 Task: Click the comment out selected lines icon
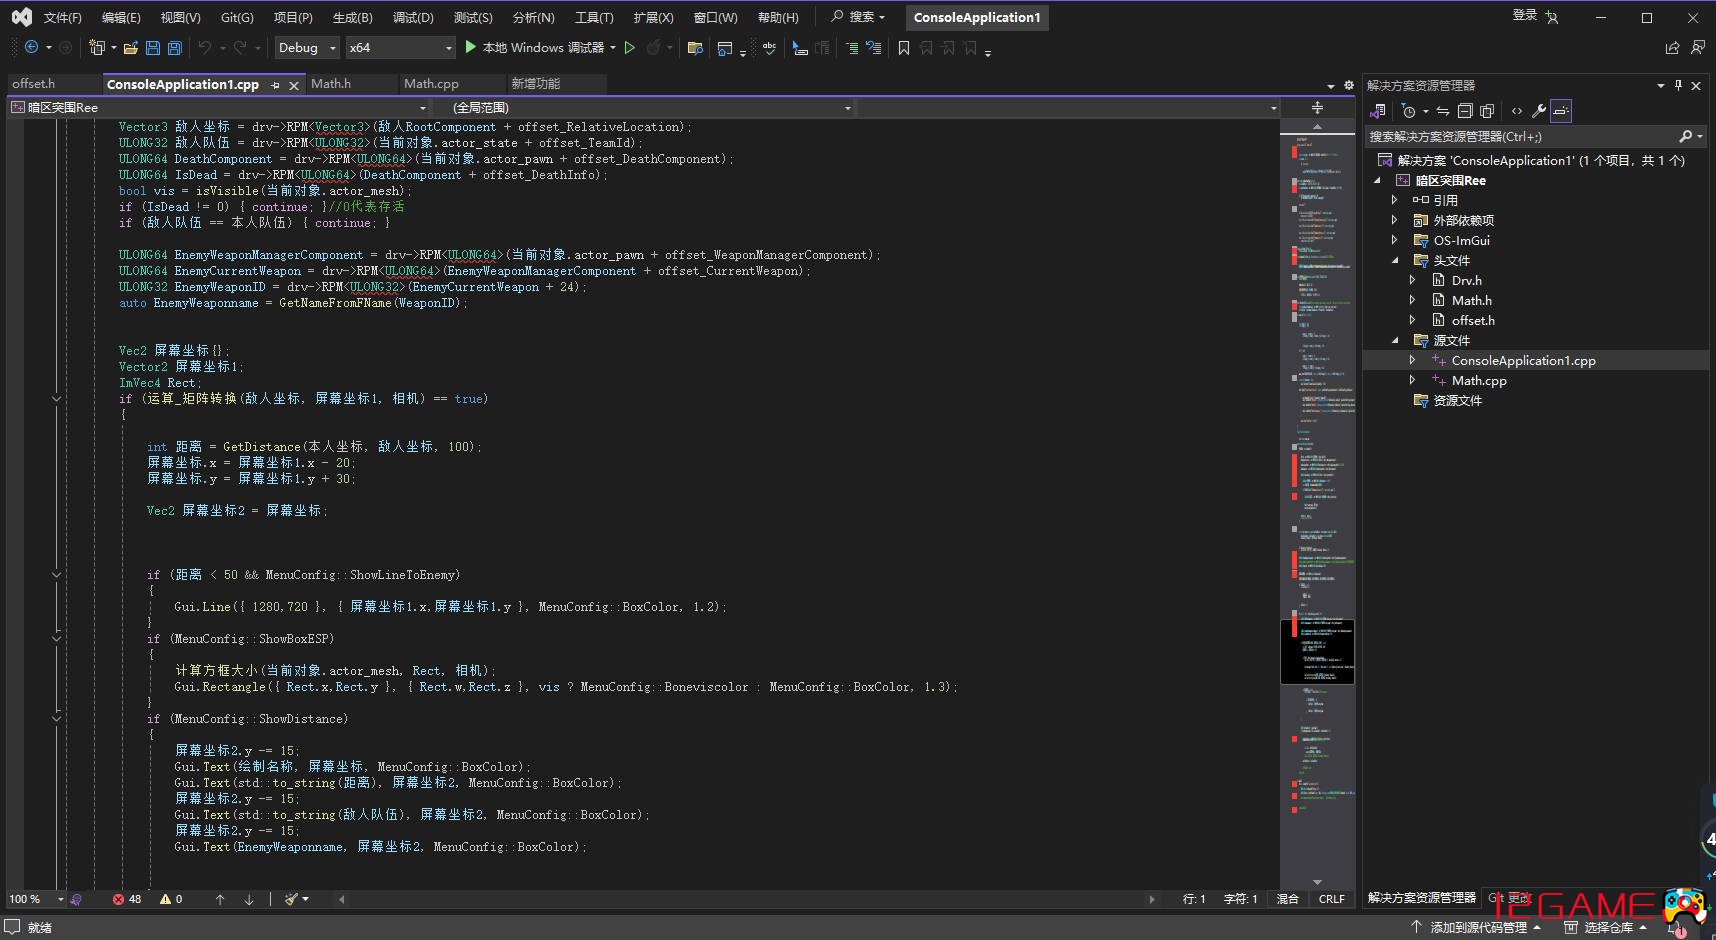point(851,47)
